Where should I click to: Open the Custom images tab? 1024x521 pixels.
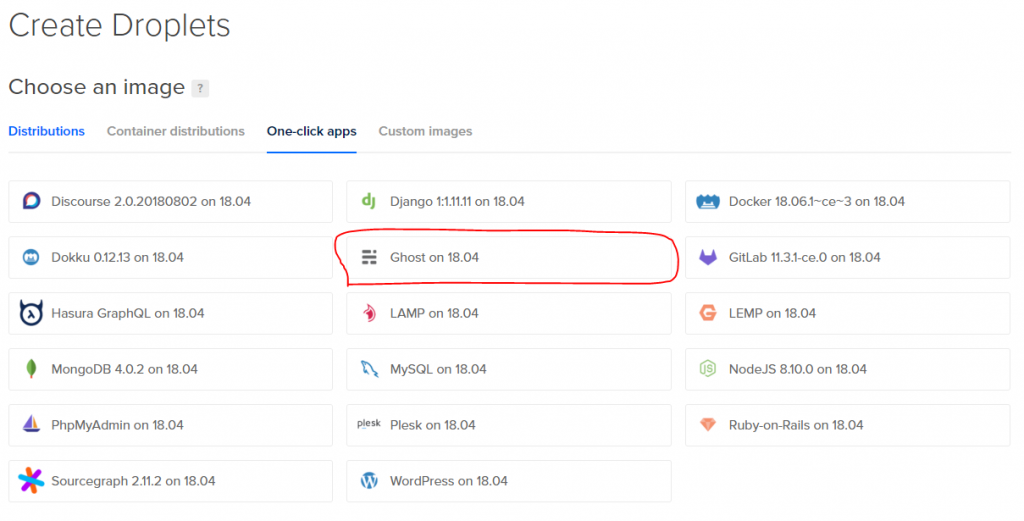pyautogui.click(x=425, y=131)
